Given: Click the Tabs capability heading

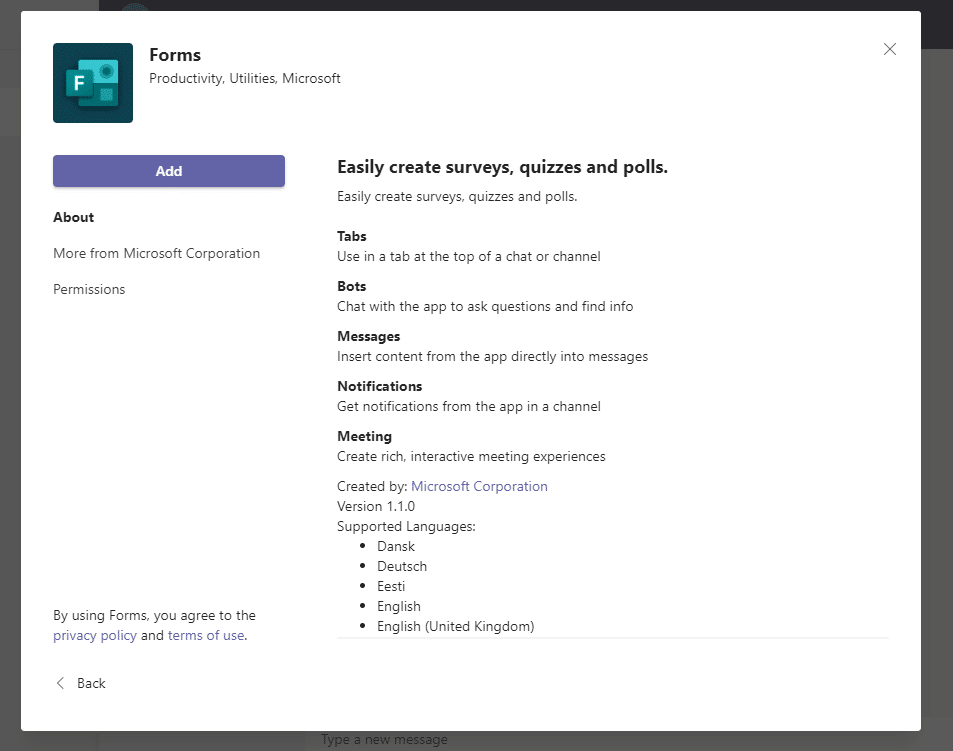Looking at the screenshot, I should 352,236.
